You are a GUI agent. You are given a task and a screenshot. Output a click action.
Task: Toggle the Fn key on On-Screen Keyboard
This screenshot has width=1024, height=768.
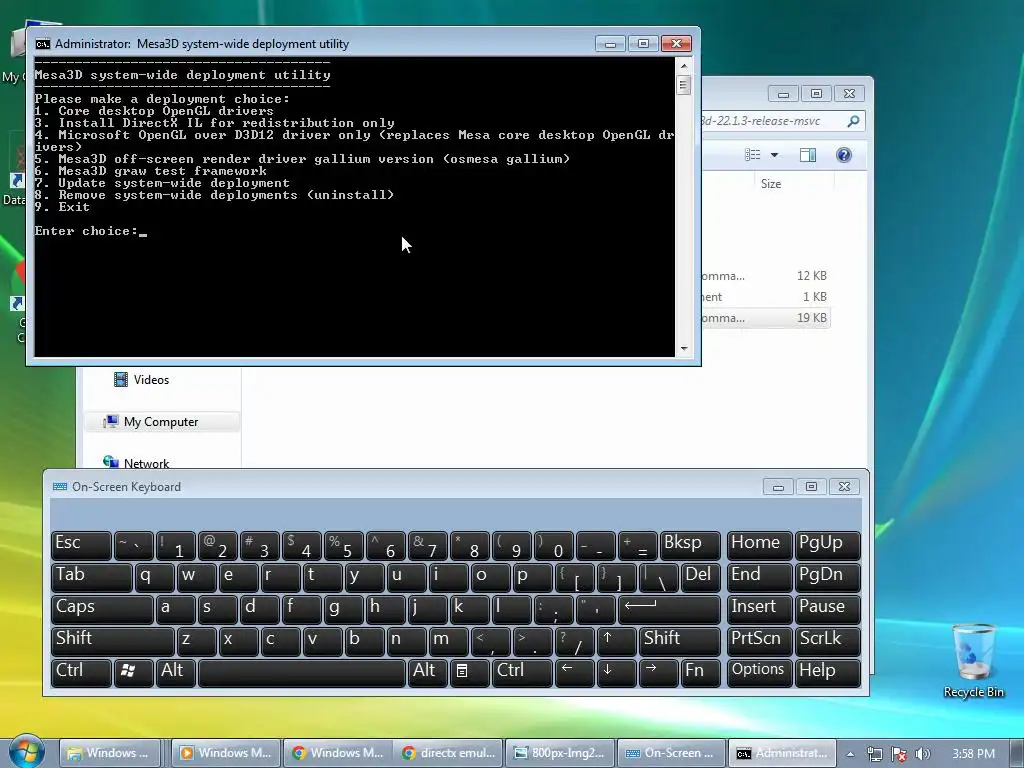coord(700,673)
